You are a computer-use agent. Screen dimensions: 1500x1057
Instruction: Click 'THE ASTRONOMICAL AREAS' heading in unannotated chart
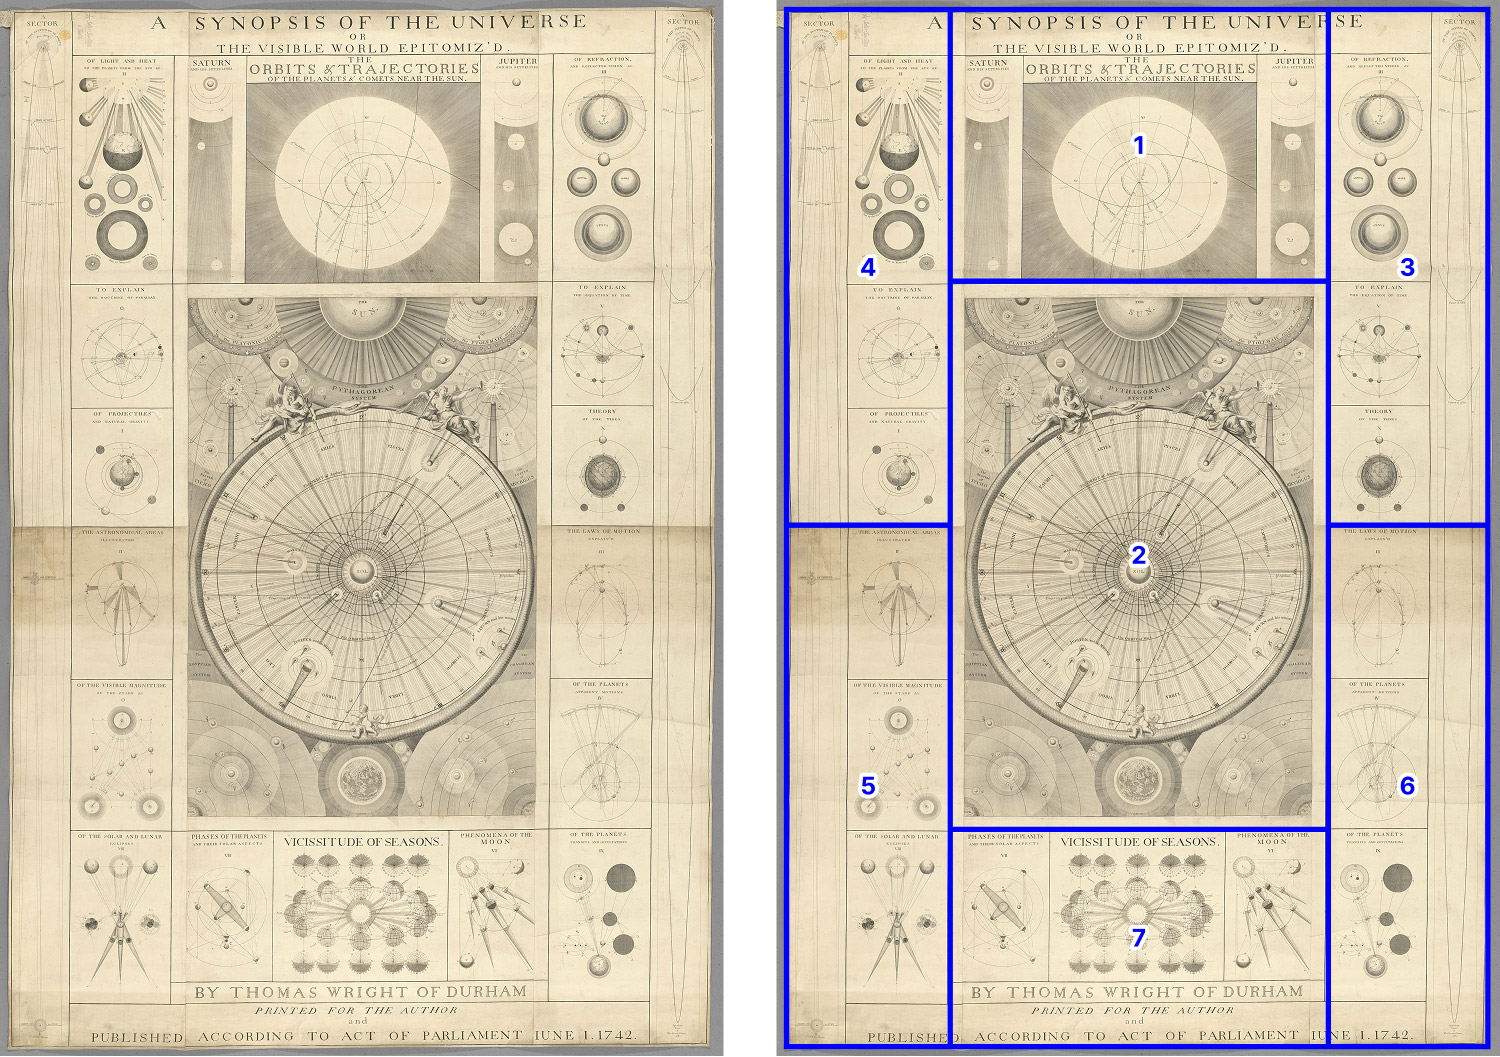pyautogui.click(x=121, y=532)
